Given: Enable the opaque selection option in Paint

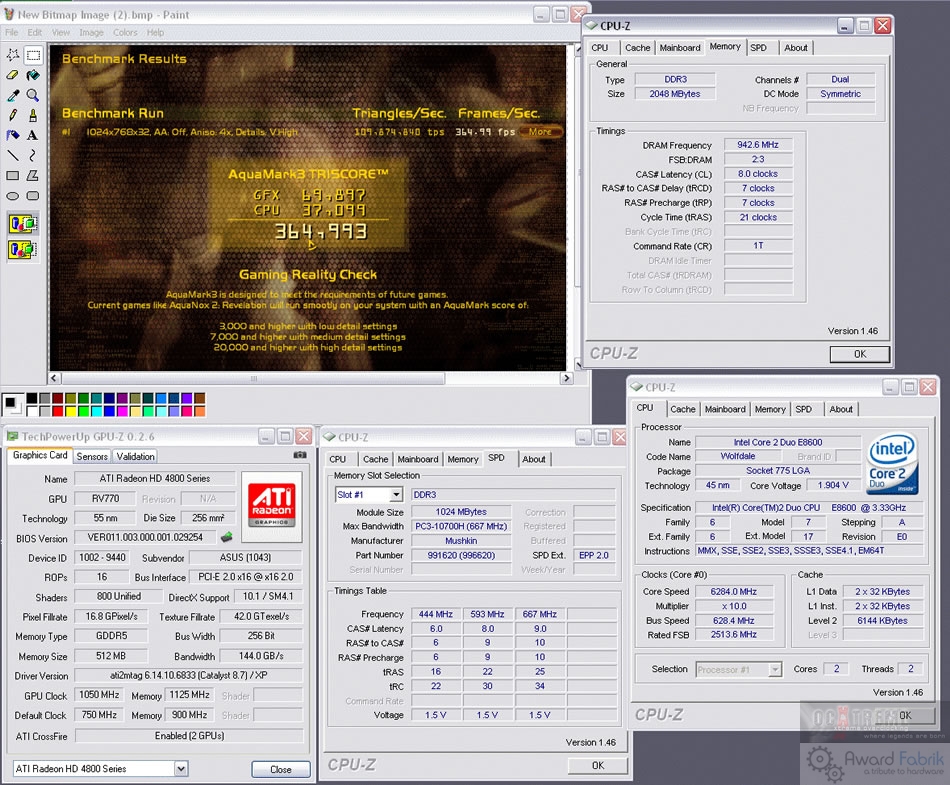Looking at the screenshot, I should 23,222.
